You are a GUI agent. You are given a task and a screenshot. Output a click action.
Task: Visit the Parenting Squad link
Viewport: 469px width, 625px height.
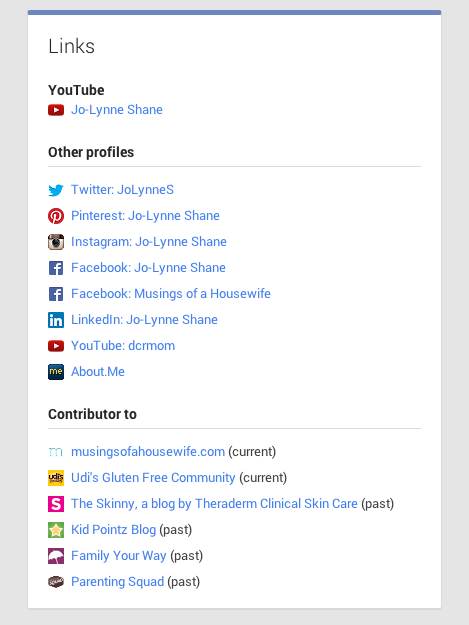pyautogui.click(x=118, y=582)
